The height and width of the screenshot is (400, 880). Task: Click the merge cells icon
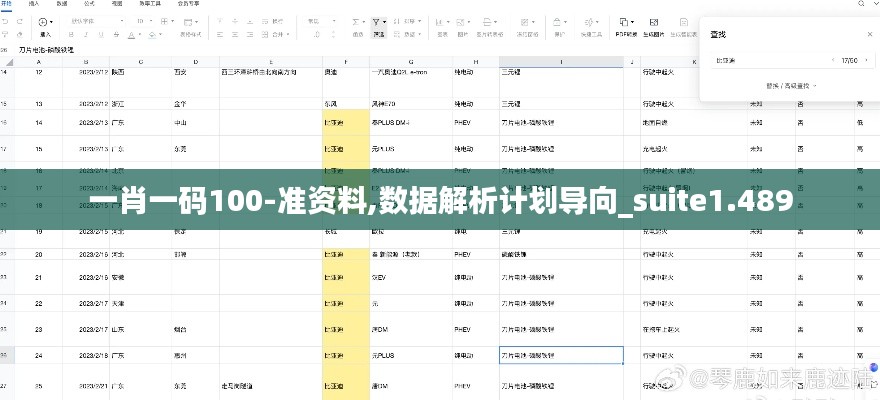[x=266, y=35]
